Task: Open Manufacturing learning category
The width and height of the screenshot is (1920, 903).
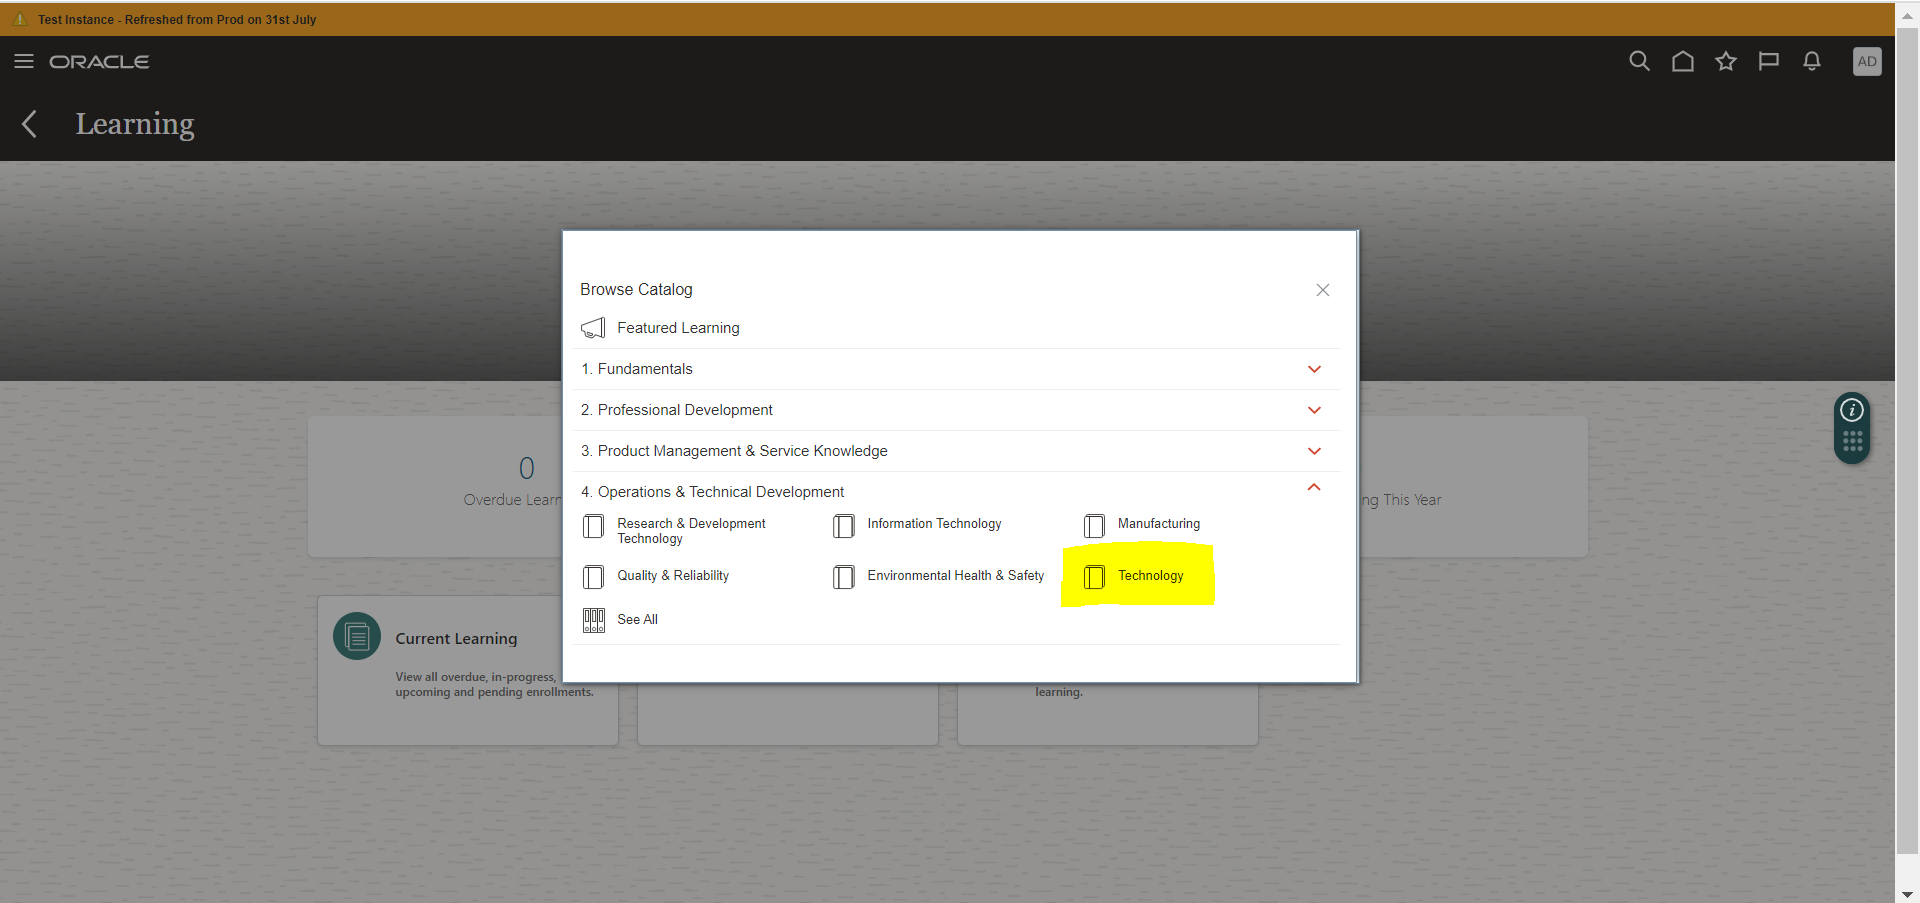Action: point(1158,523)
